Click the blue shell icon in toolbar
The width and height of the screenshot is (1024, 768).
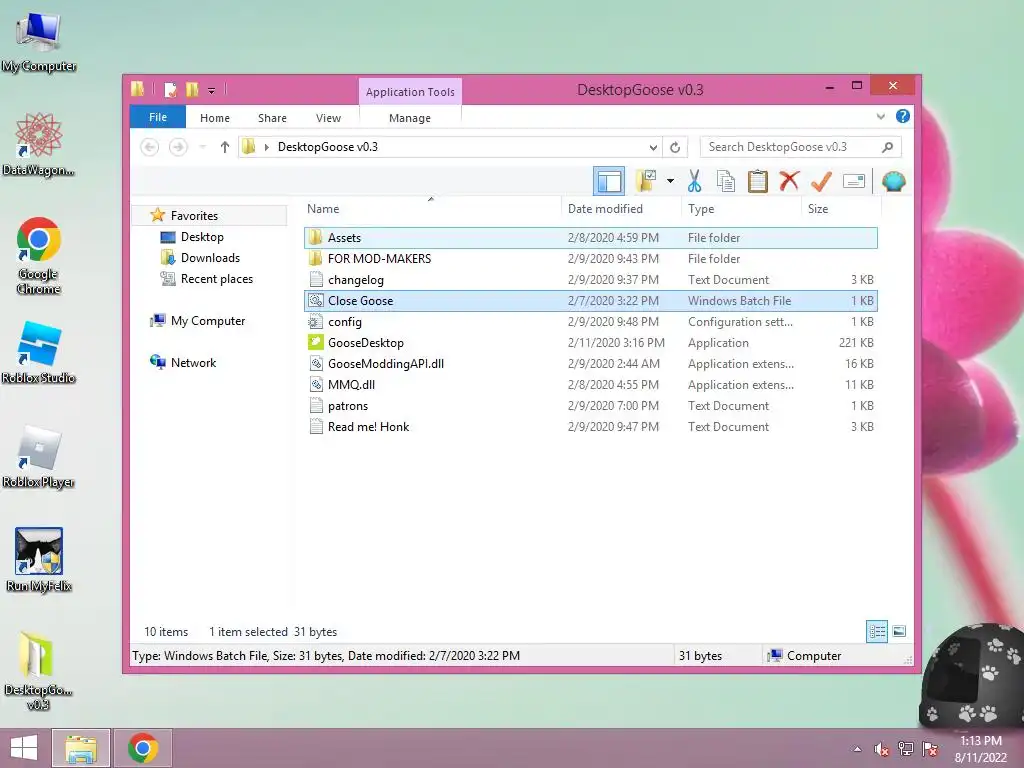pyautogui.click(x=893, y=181)
